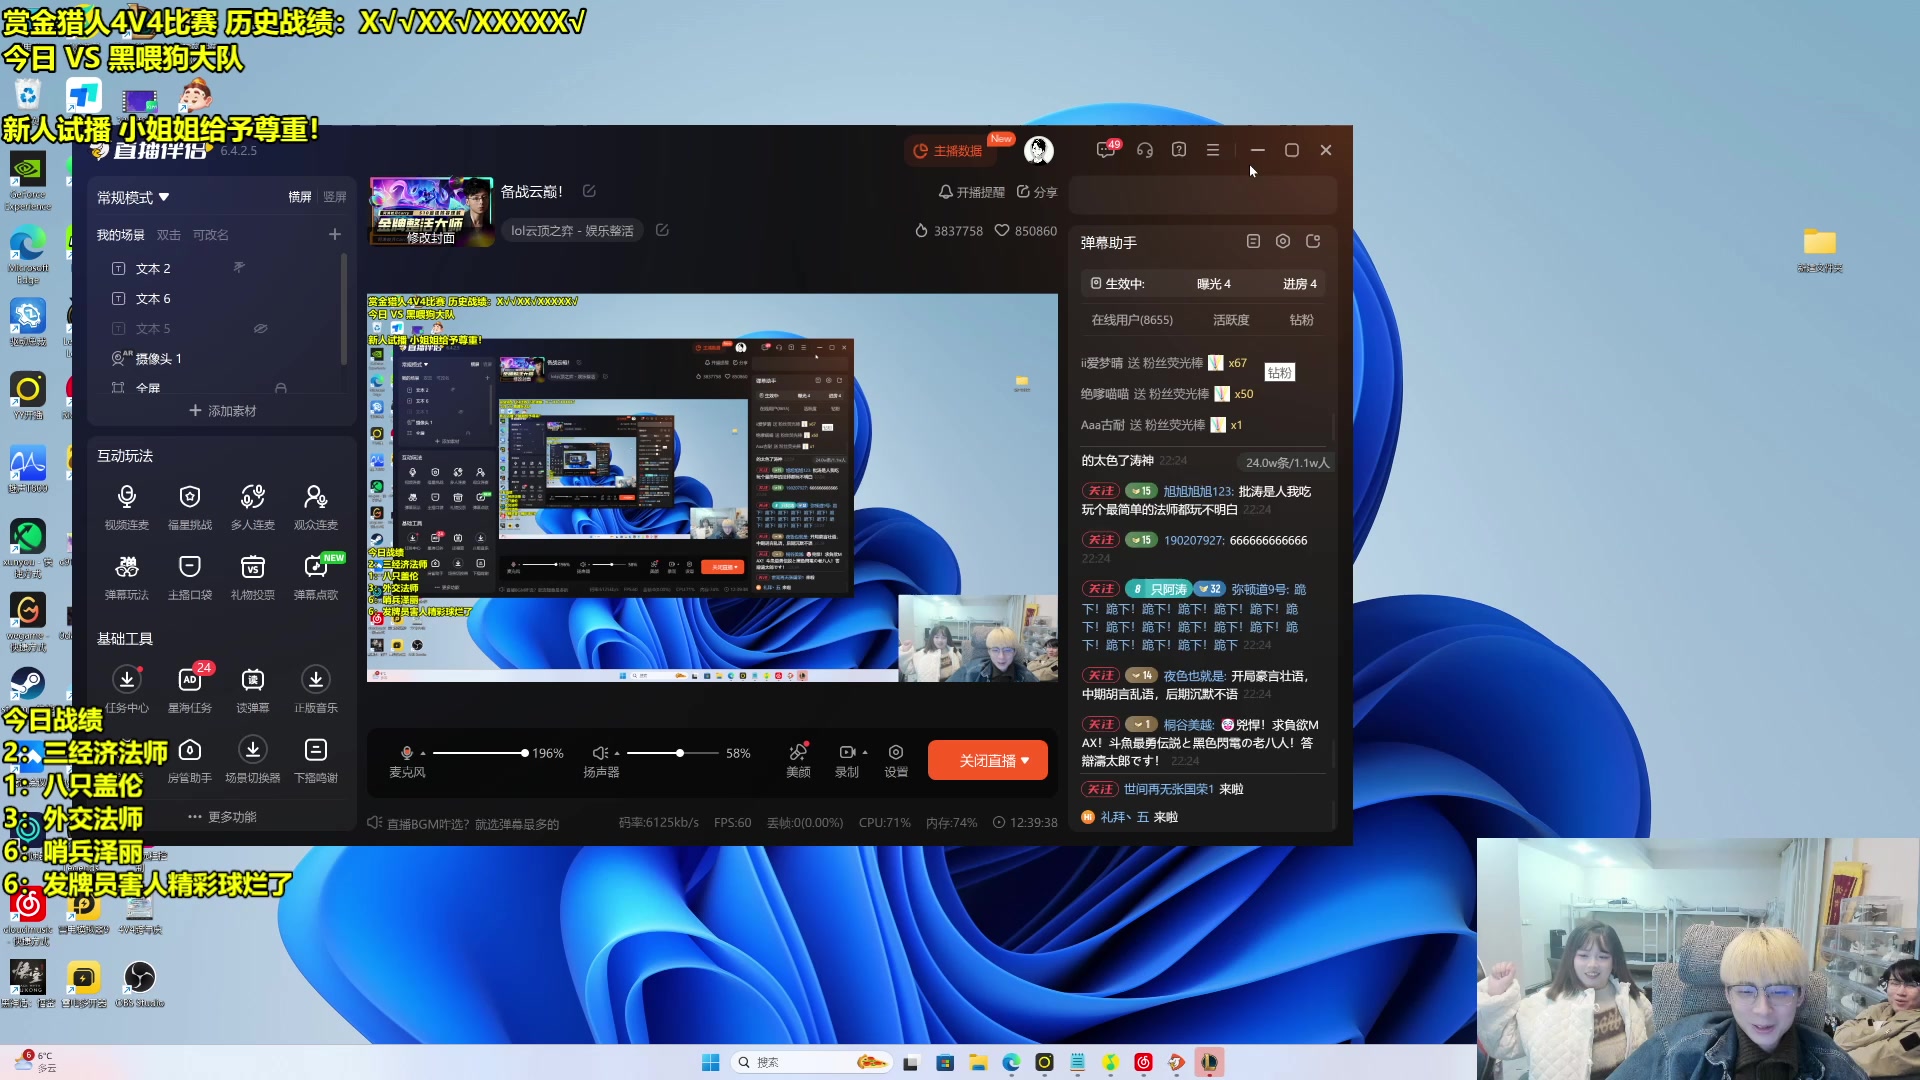Open 正版音乐 licensed music tool

pos(315,690)
